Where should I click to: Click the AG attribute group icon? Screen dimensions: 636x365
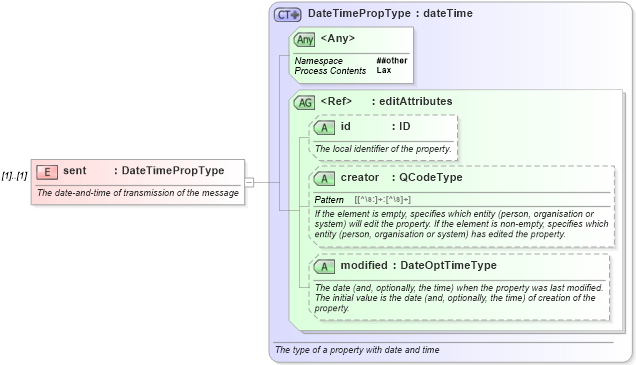[x=305, y=103]
